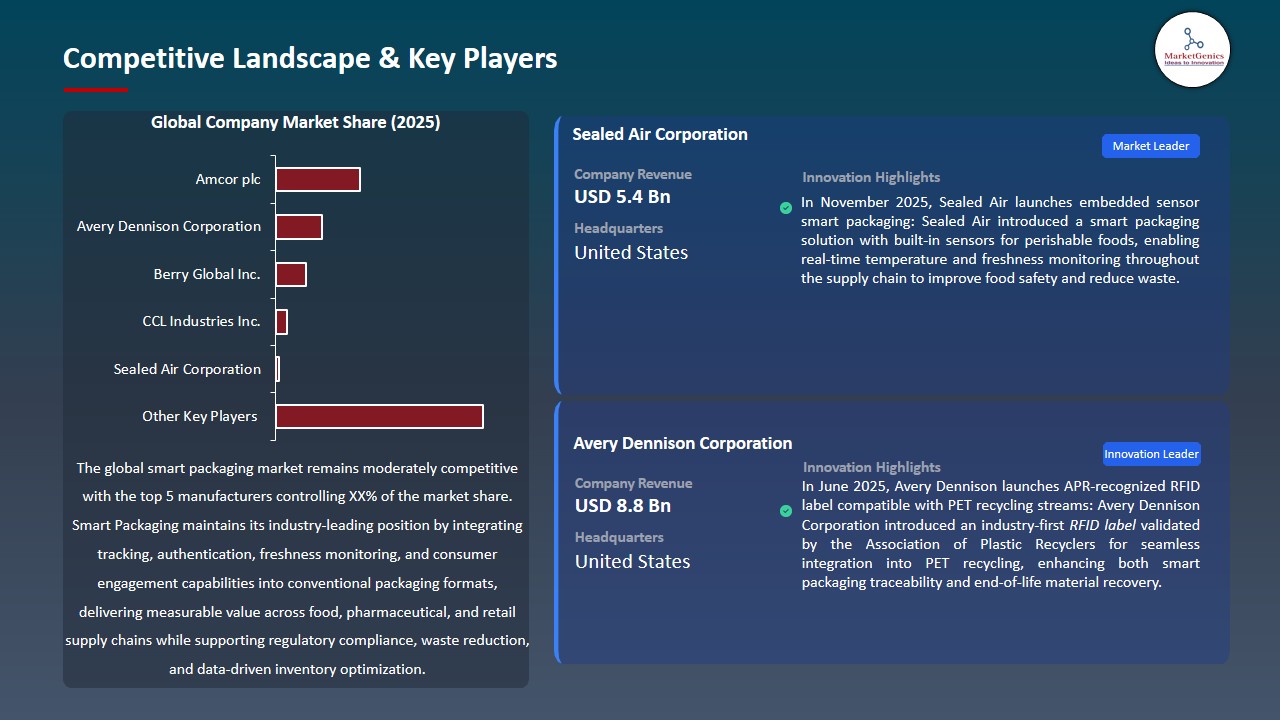
Task: Click the red underline accent below title
Action: pos(95,90)
